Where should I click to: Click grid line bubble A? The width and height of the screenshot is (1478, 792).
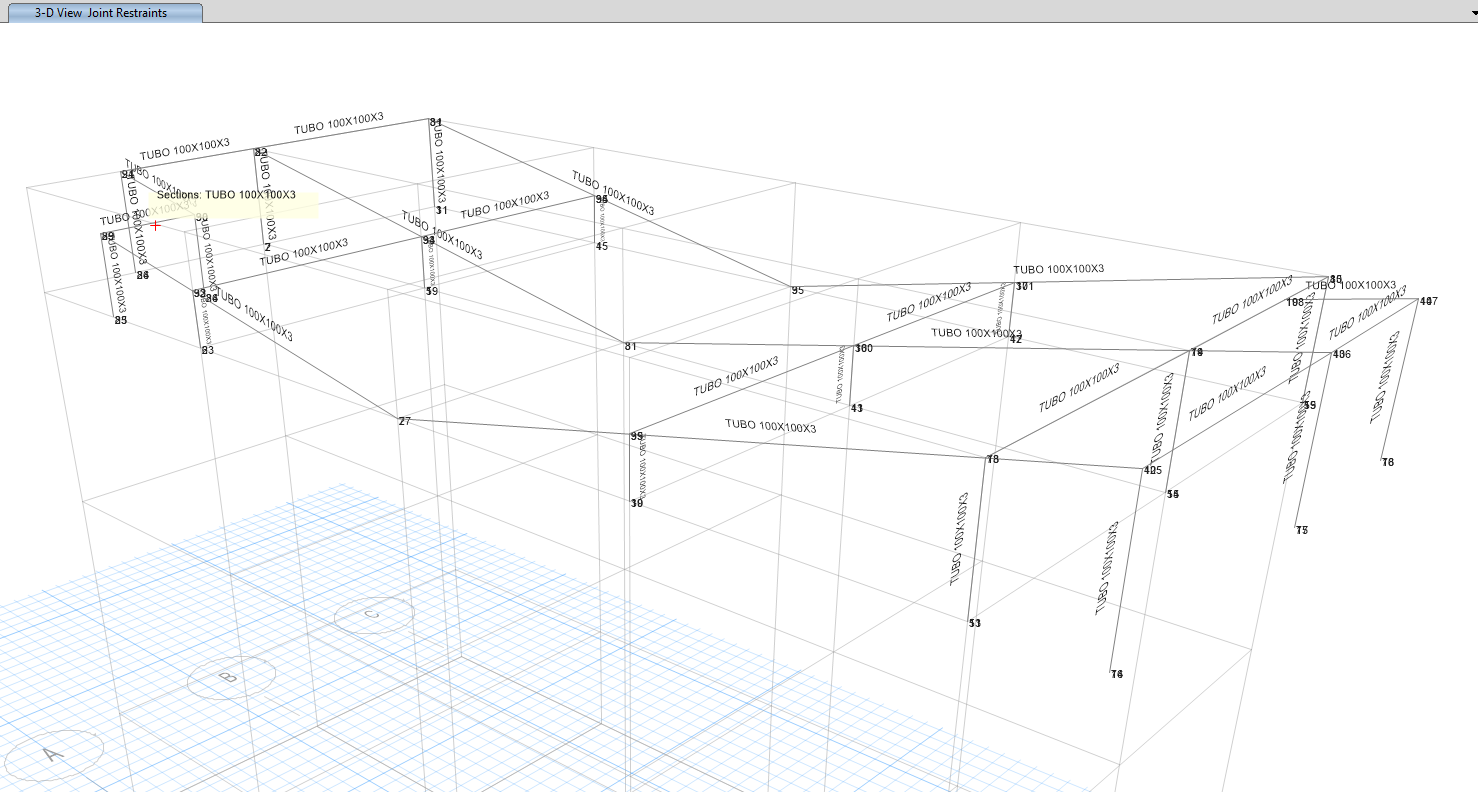(53, 755)
